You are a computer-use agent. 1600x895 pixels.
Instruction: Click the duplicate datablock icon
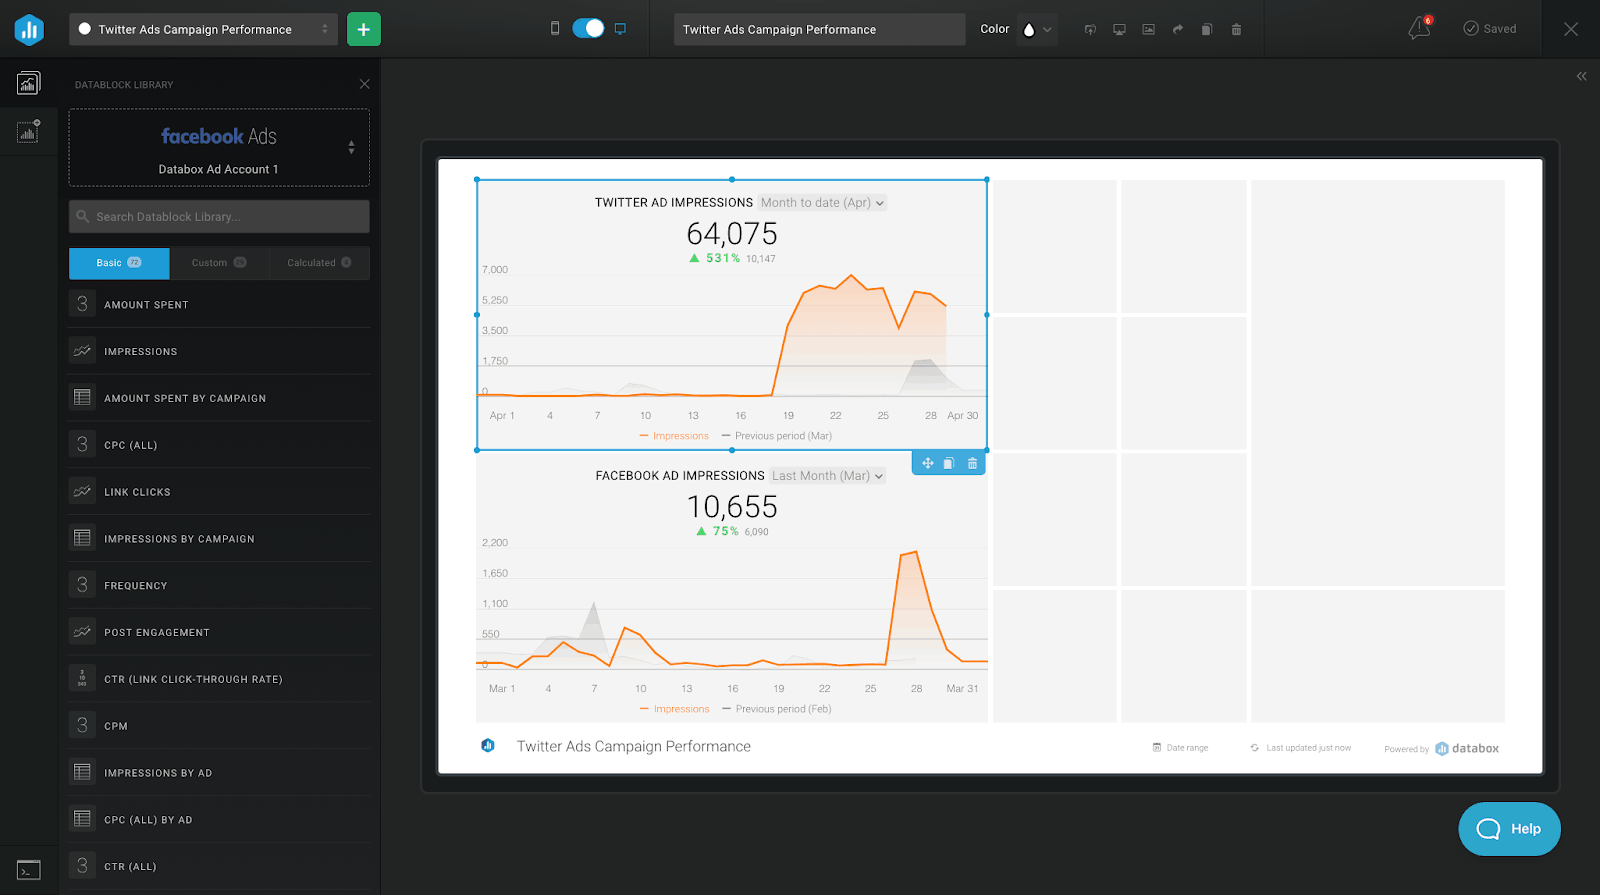click(x=949, y=463)
